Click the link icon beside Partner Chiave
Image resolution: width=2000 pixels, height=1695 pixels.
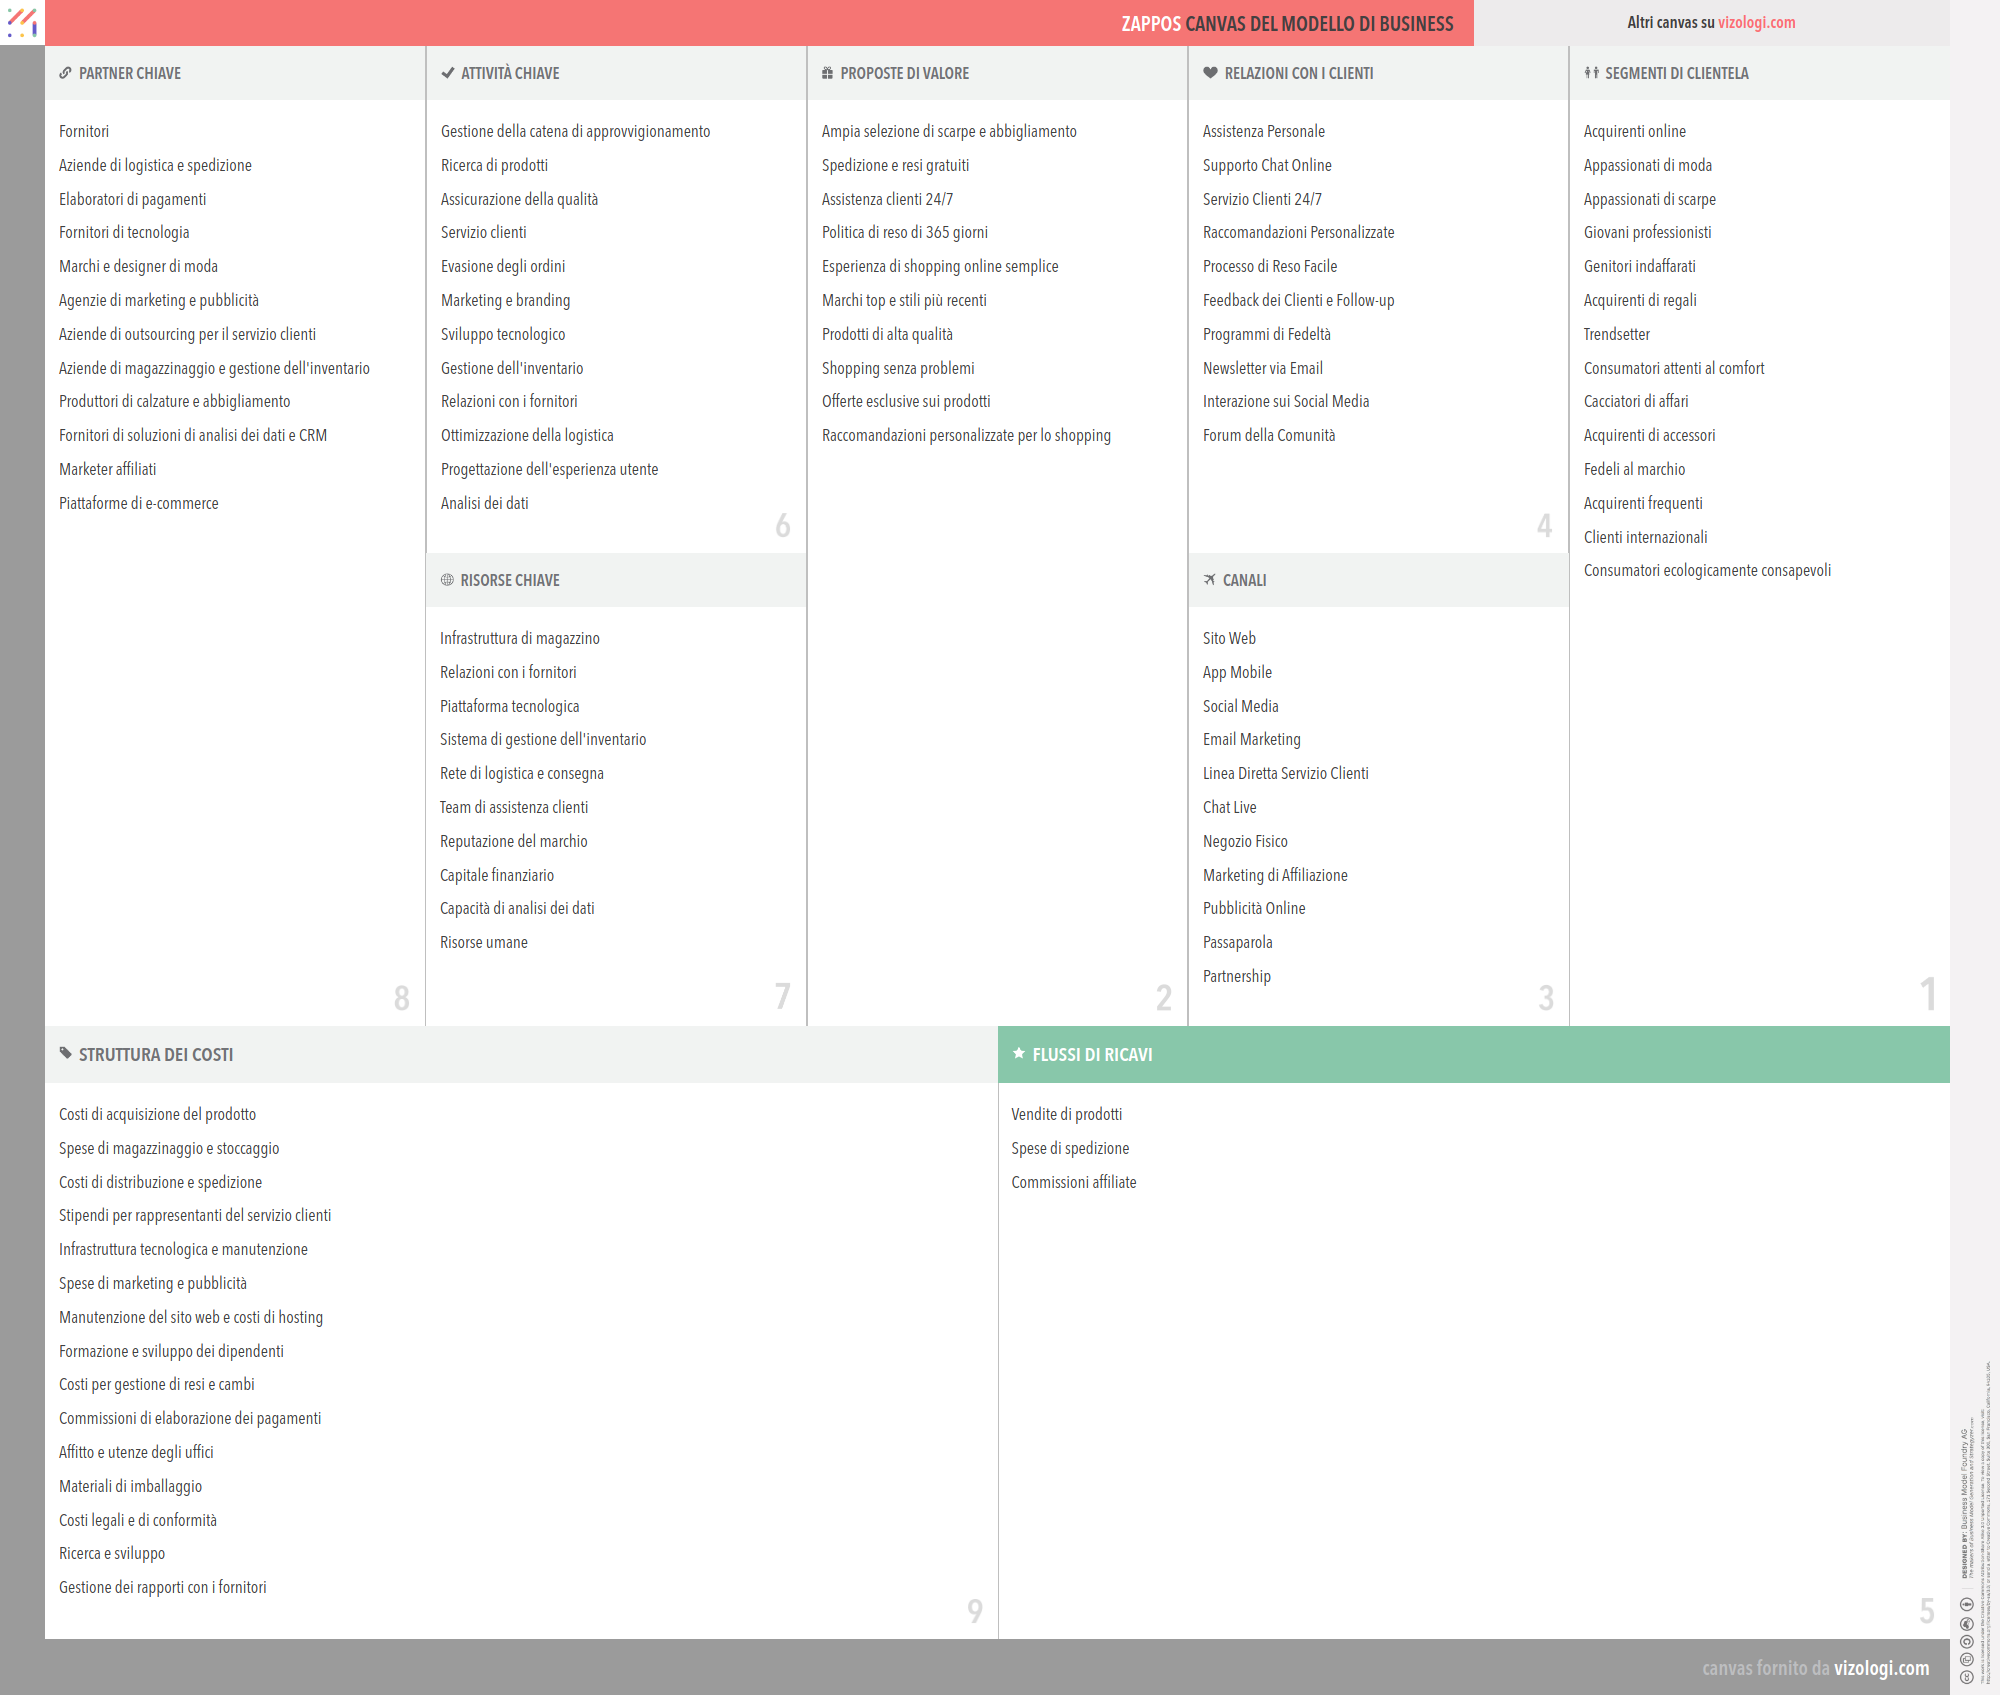click(65, 73)
